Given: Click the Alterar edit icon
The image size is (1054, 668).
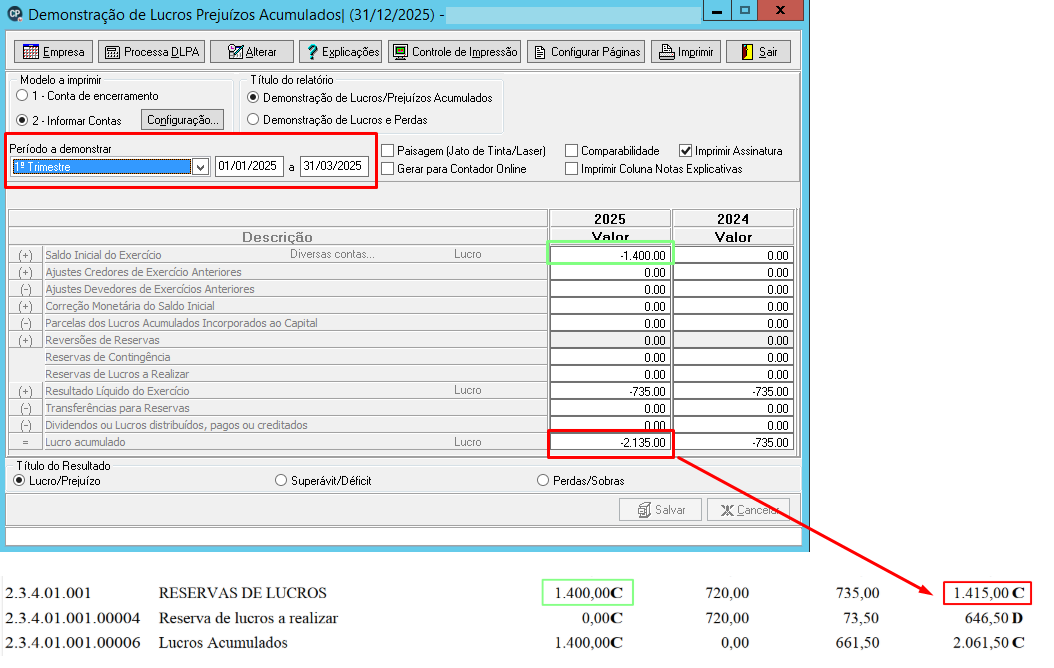Looking at the screenshot, I should coord(235,52).
